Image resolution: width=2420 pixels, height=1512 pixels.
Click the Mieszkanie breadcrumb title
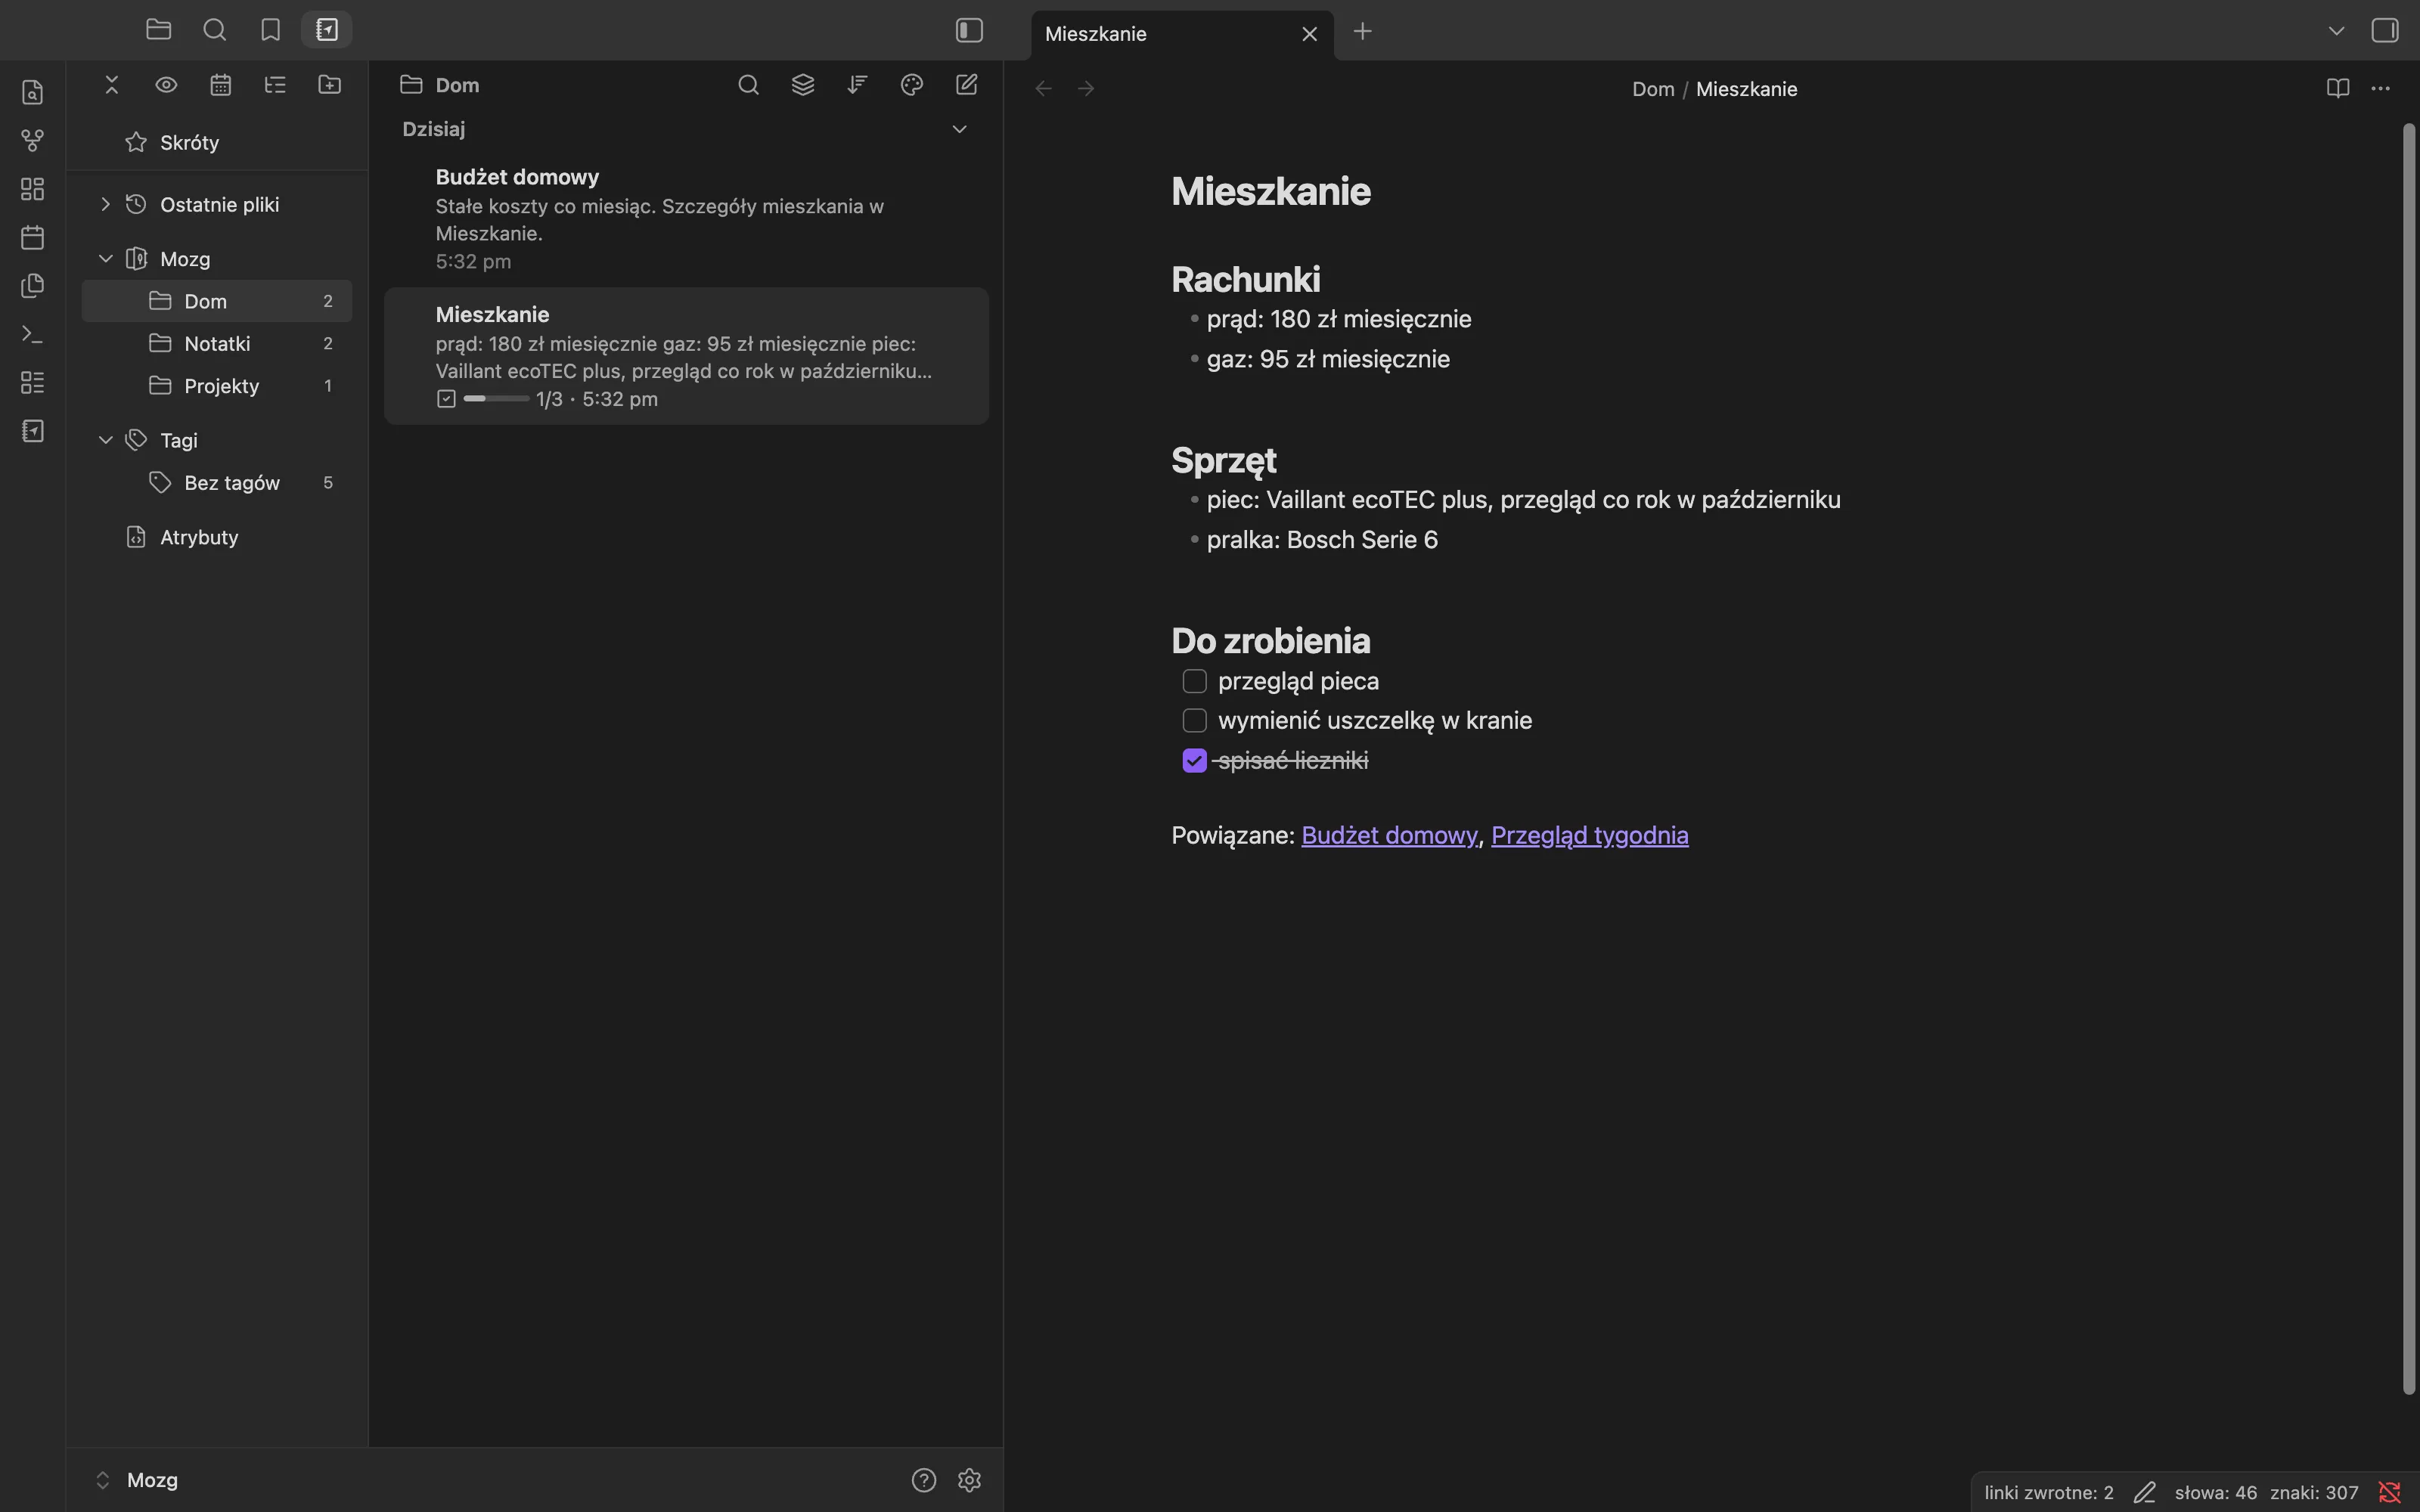pos(1746,89)
